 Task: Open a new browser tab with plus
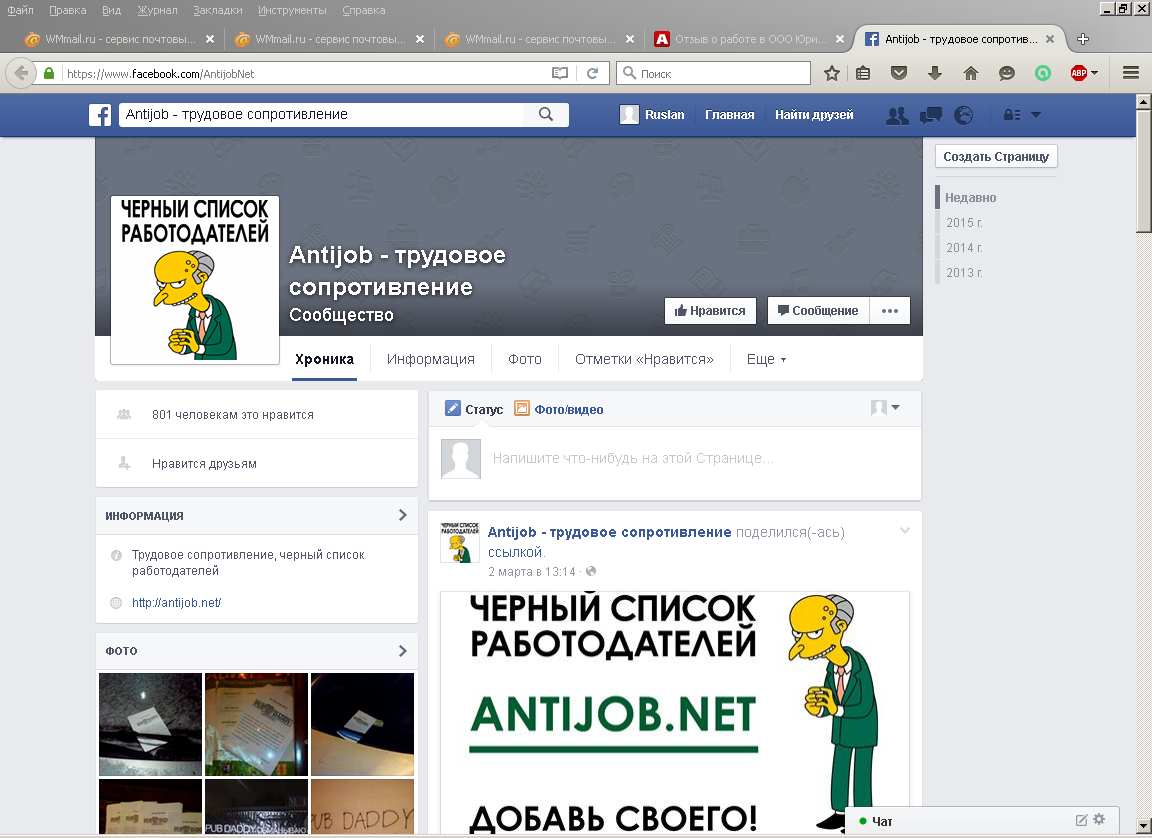(1083, 39)
